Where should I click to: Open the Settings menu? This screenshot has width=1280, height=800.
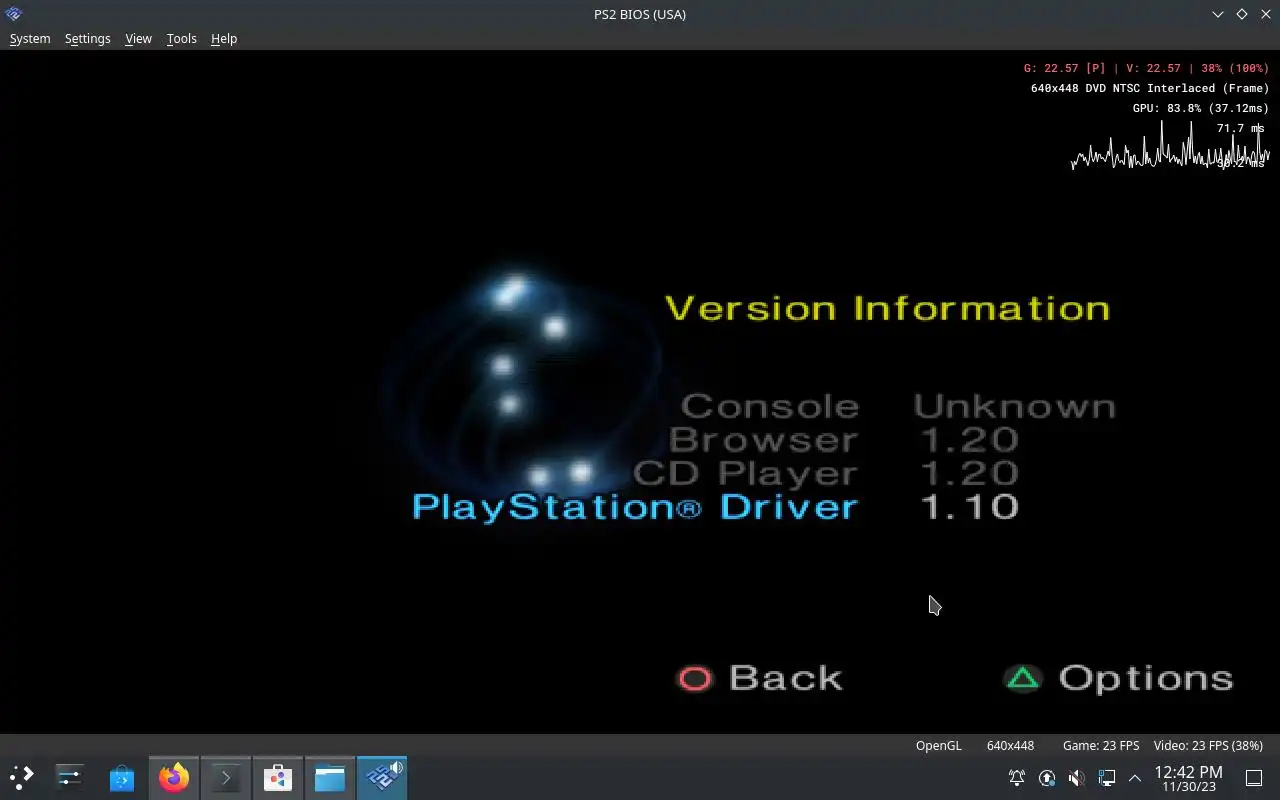[x=87, y=38]
